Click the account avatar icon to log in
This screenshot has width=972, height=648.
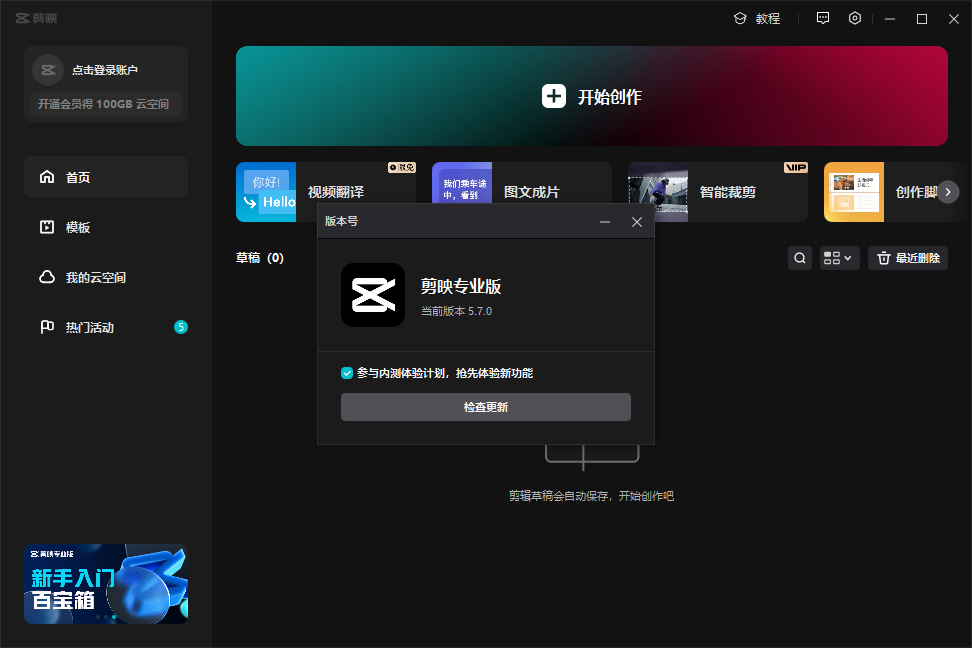click(48, 70)
